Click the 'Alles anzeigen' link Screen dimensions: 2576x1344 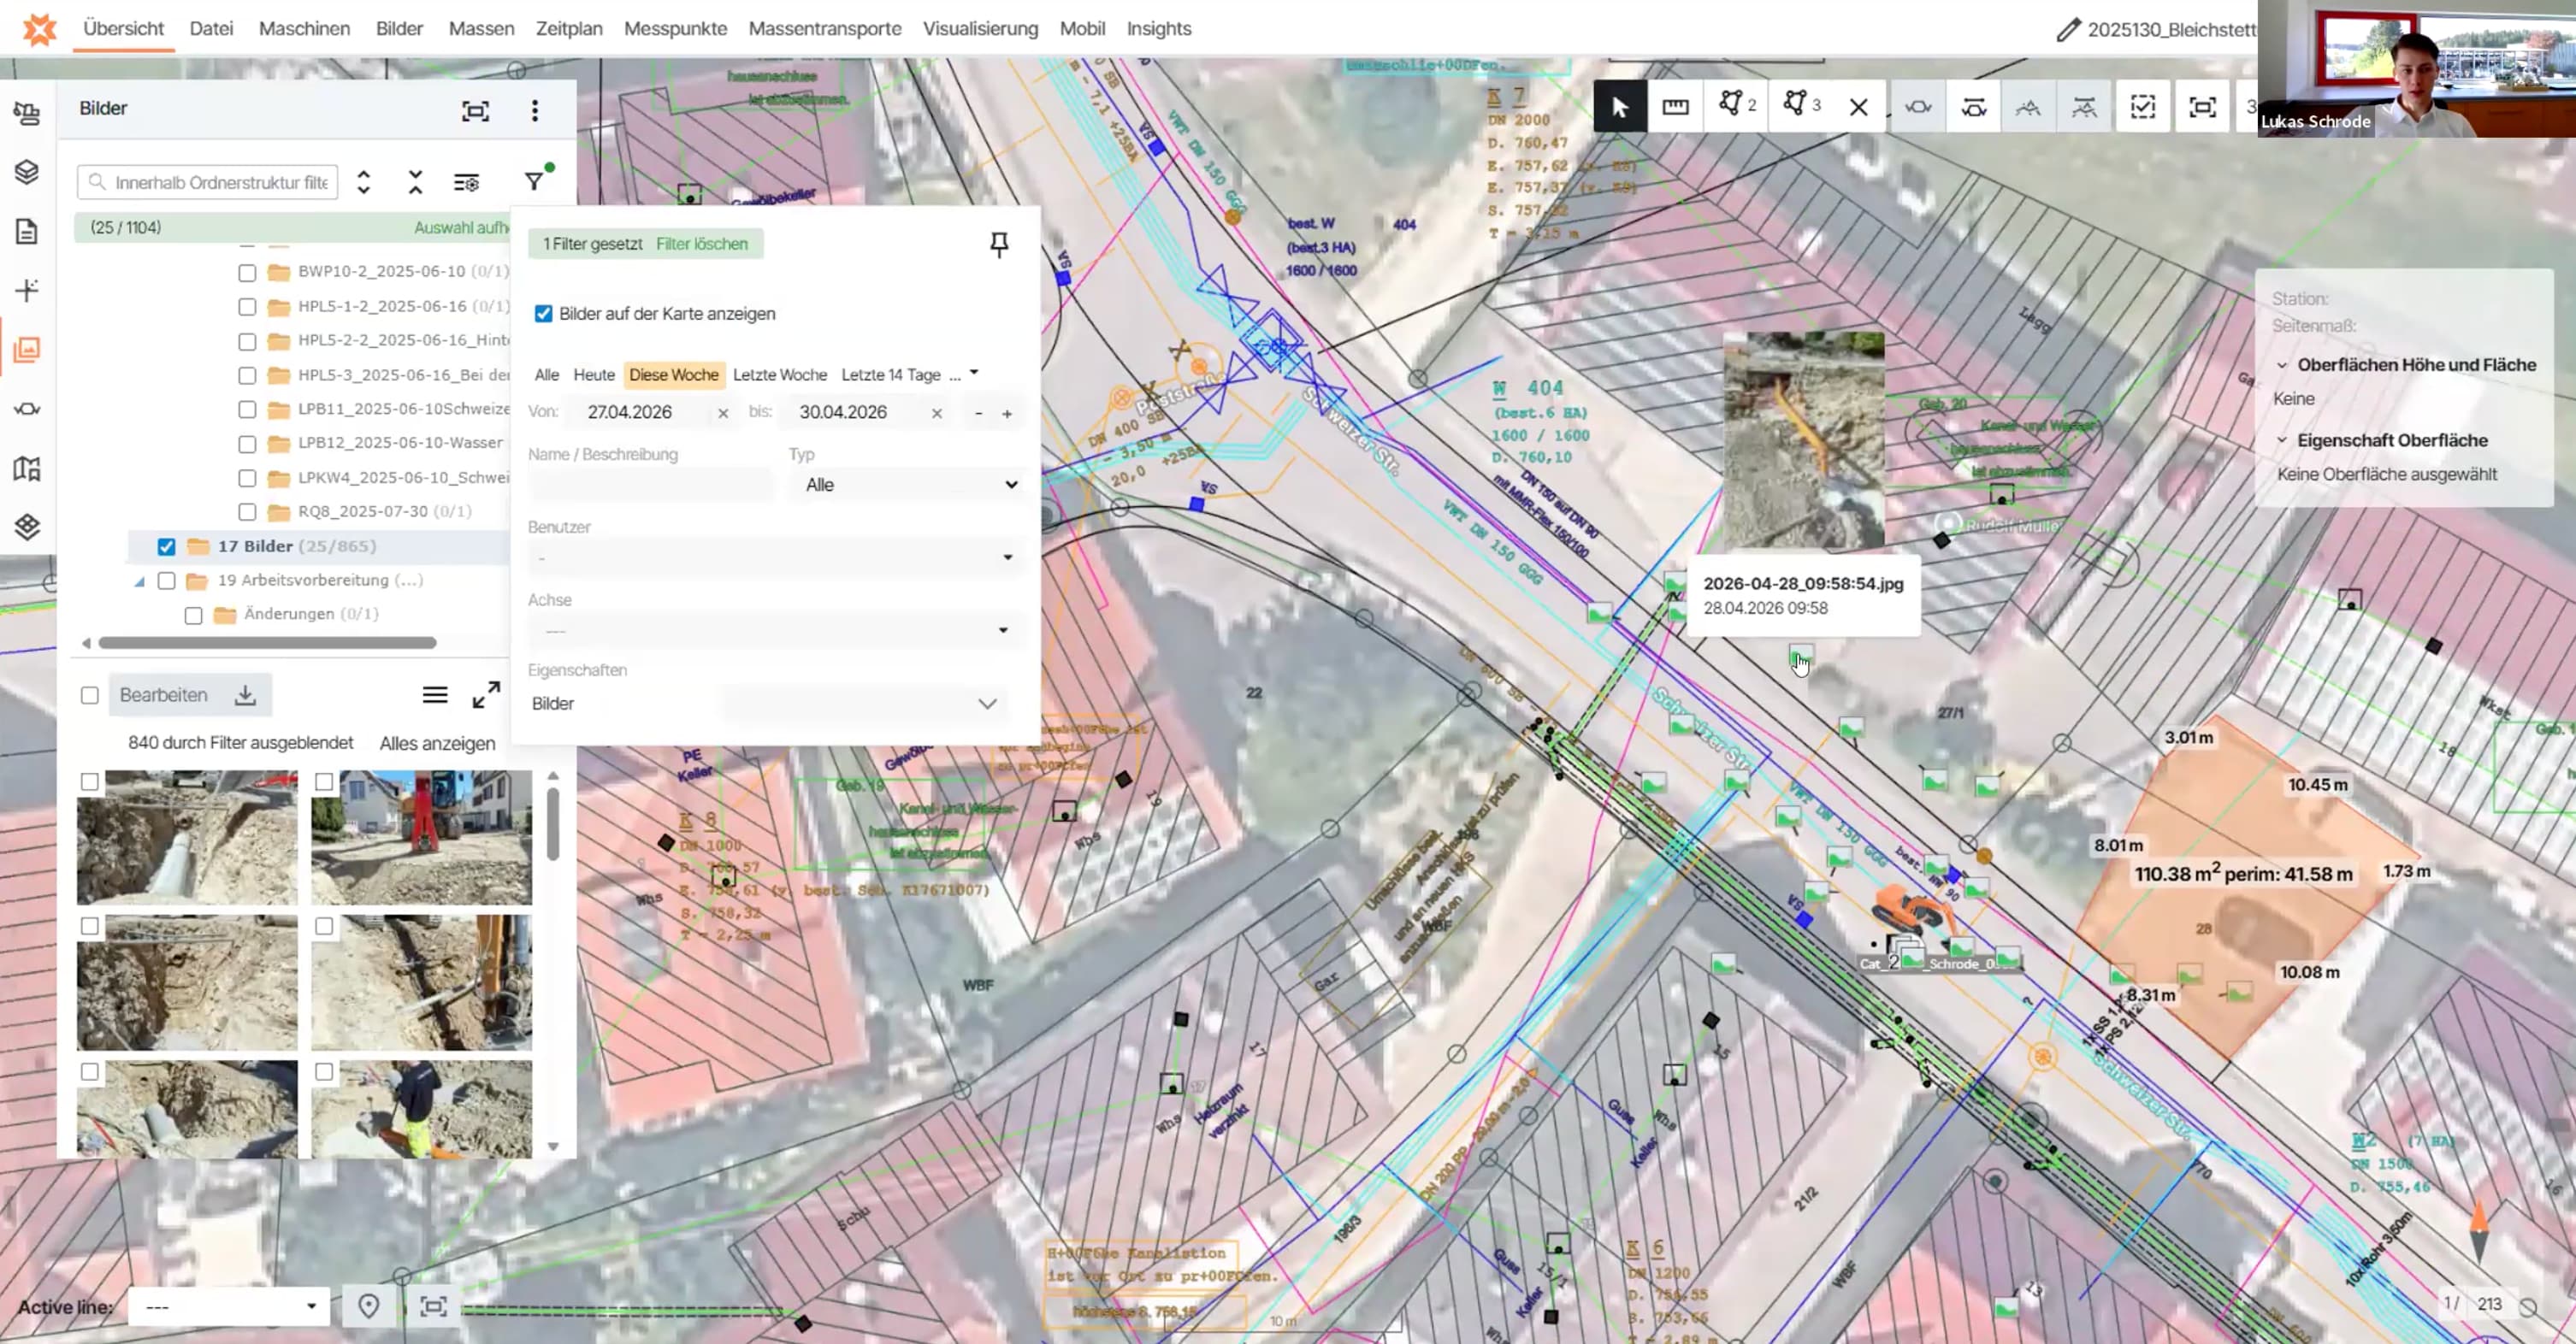[x=437, y=743]
